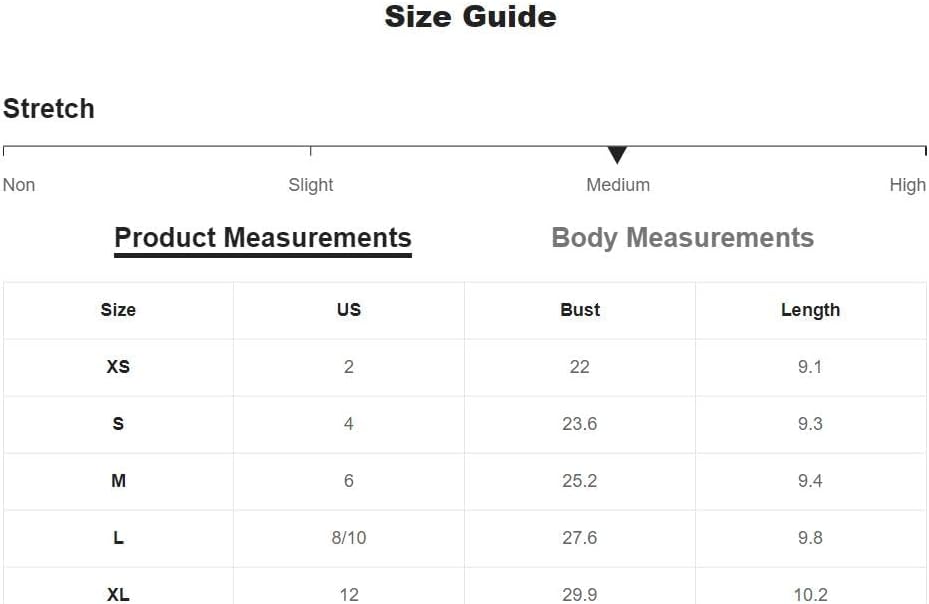Click the Medium stretch label
Image resolution: width=929 pixels, height=604 pixels.
coord(618,185)
